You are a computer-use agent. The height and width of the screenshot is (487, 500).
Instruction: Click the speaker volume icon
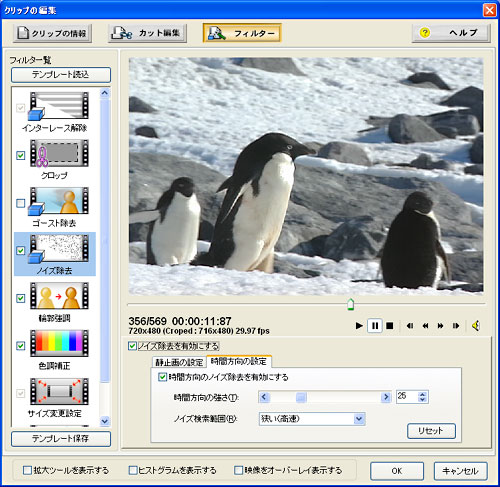476,326
